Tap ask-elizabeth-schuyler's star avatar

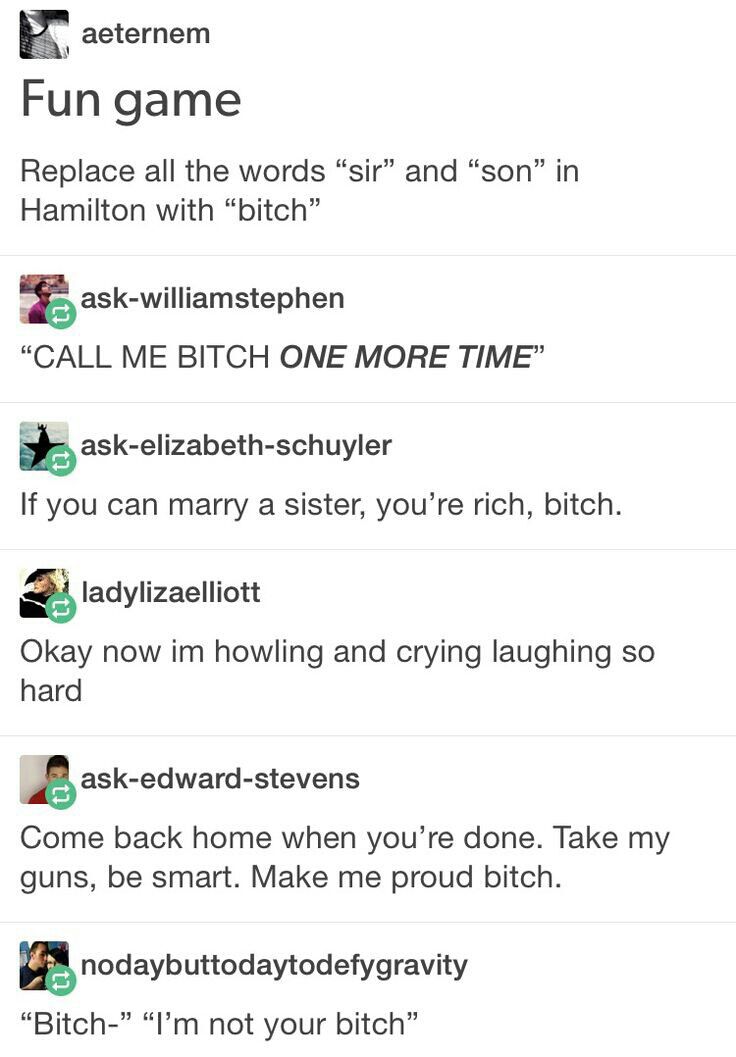(x=44, y=446)
